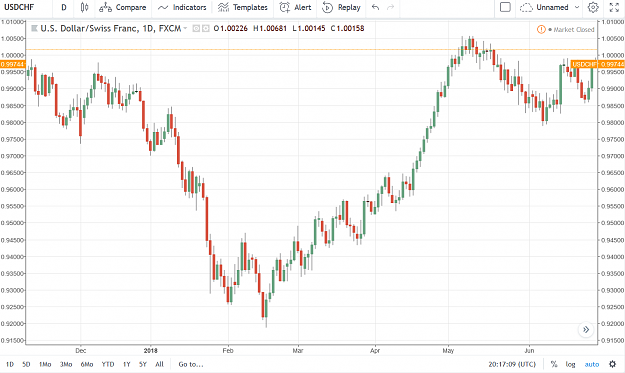The image size is (625, 373).
Task: Click the L1.00145 low value in legend
Action: (x=309, y=28)
